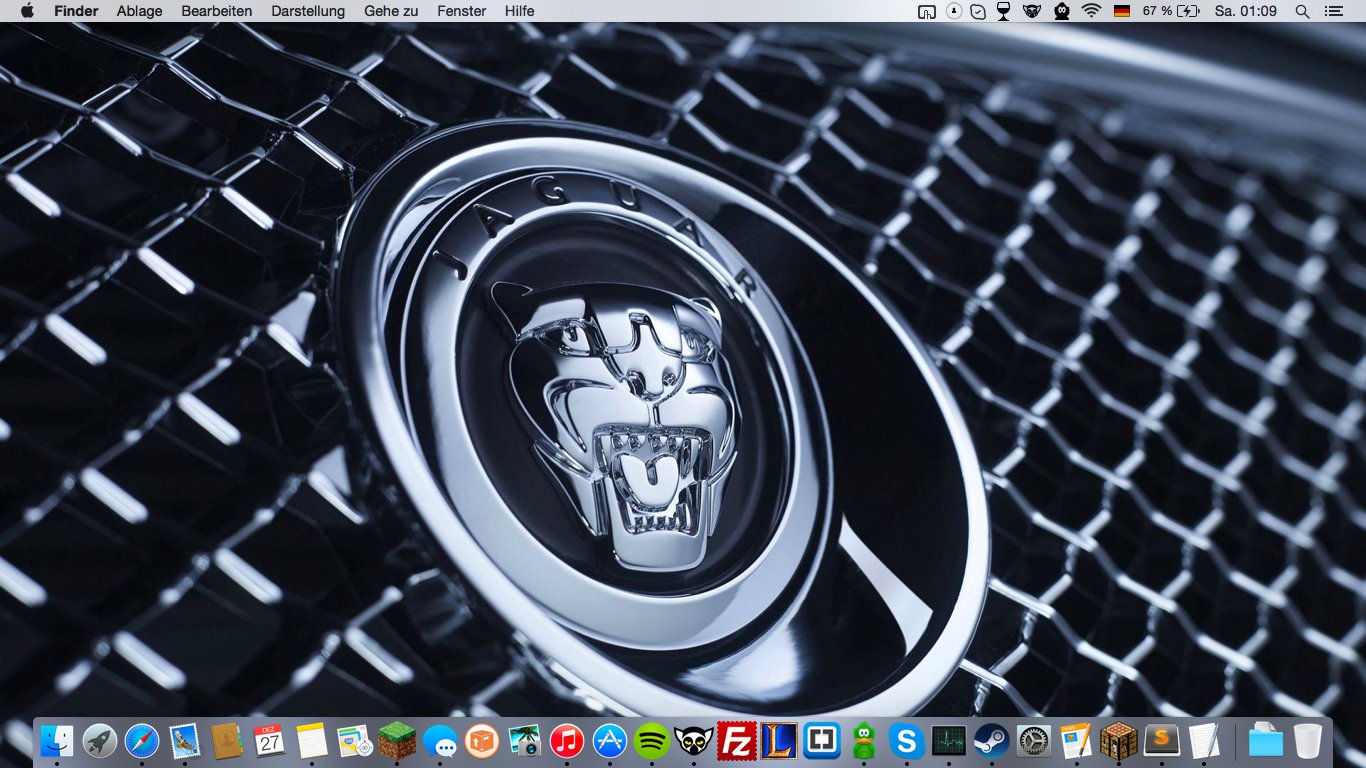The height and width of the screenshot is (768, 1366).
Task: Open Activity Monitor in the Dock
Action: (949, 741)
